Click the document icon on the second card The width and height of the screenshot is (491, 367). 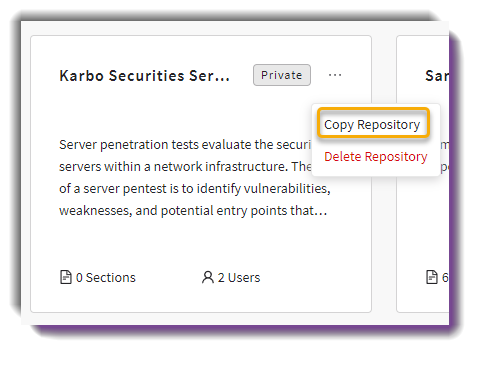point(432,277)
